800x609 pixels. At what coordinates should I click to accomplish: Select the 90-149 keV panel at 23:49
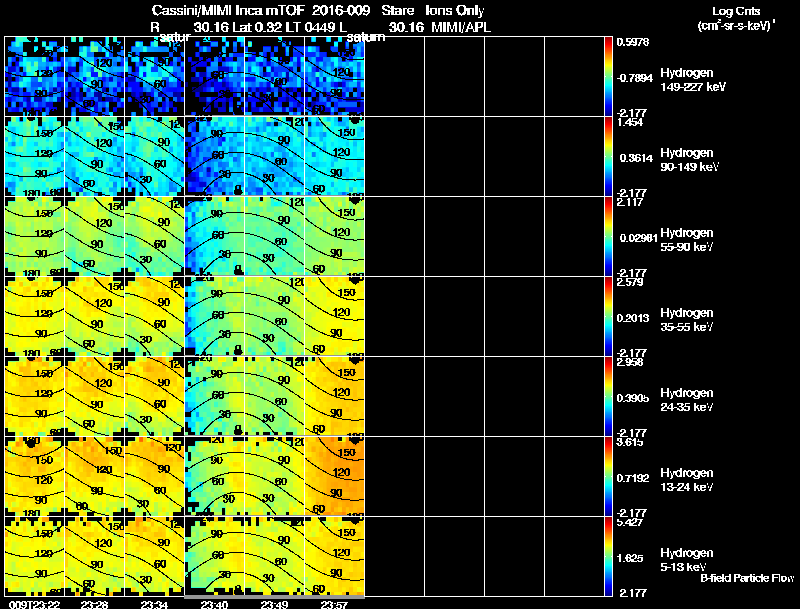275,156
